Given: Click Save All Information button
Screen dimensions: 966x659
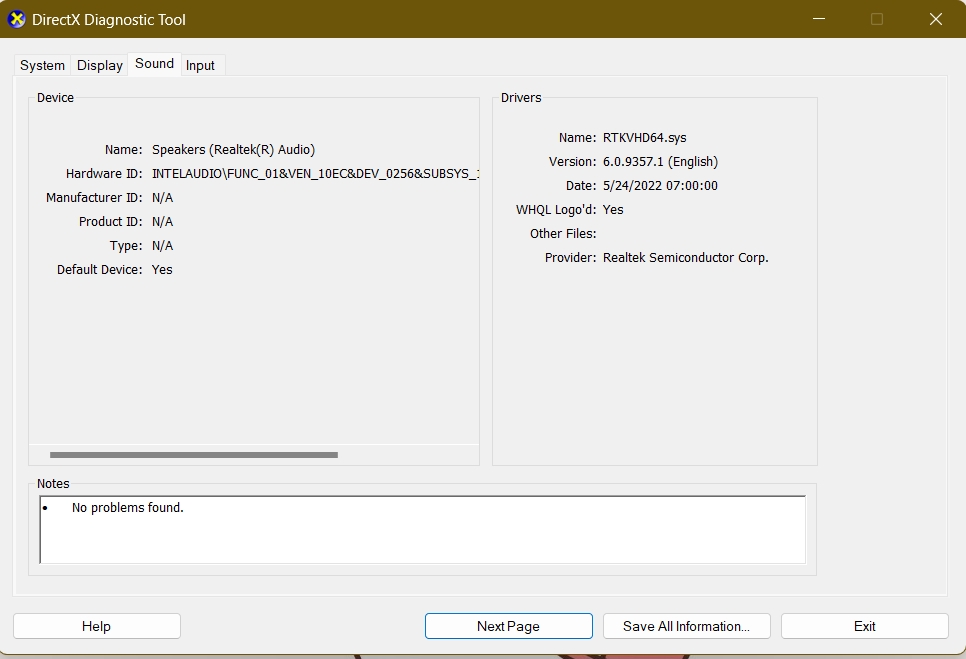Looking at the screenshot, I should coord(686,626).
